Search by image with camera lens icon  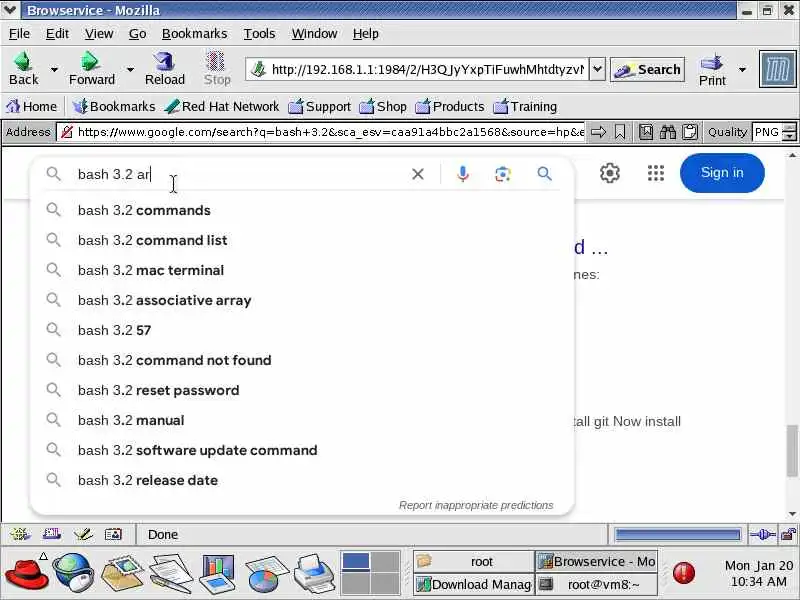click(503, 174)
